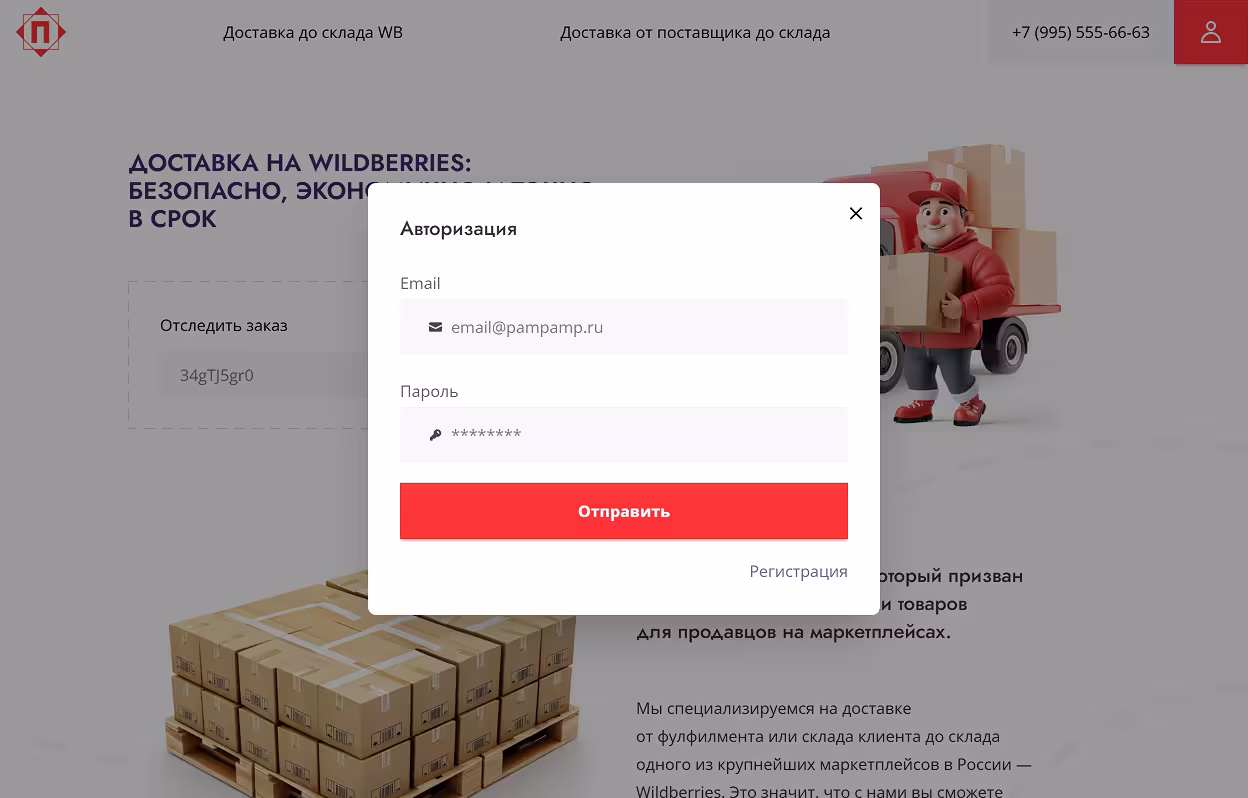Click the Пароль field label
Screen dimensions: 1248x798
coord(429,391)
